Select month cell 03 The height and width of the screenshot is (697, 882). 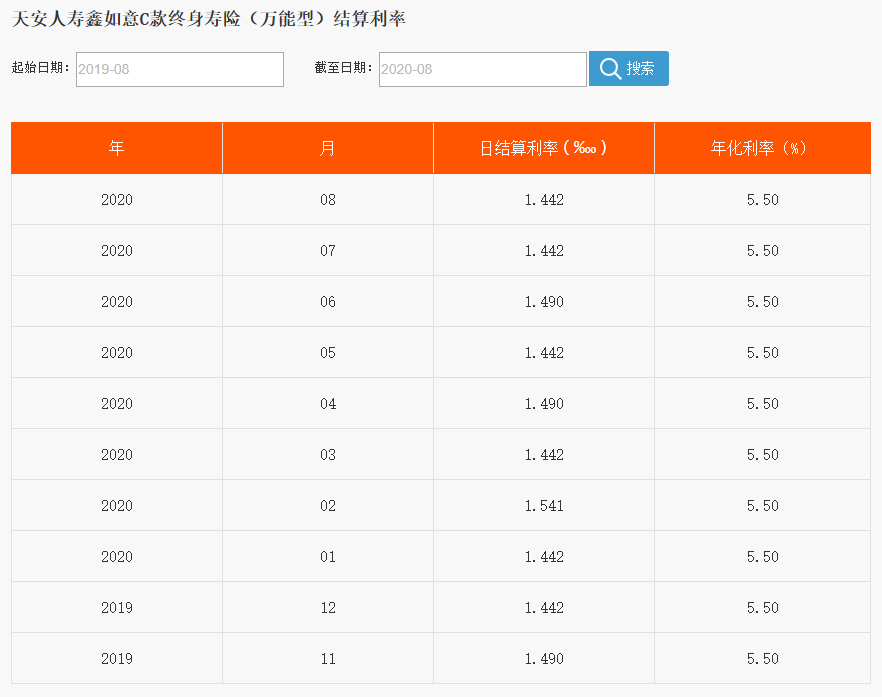(328, 455)
